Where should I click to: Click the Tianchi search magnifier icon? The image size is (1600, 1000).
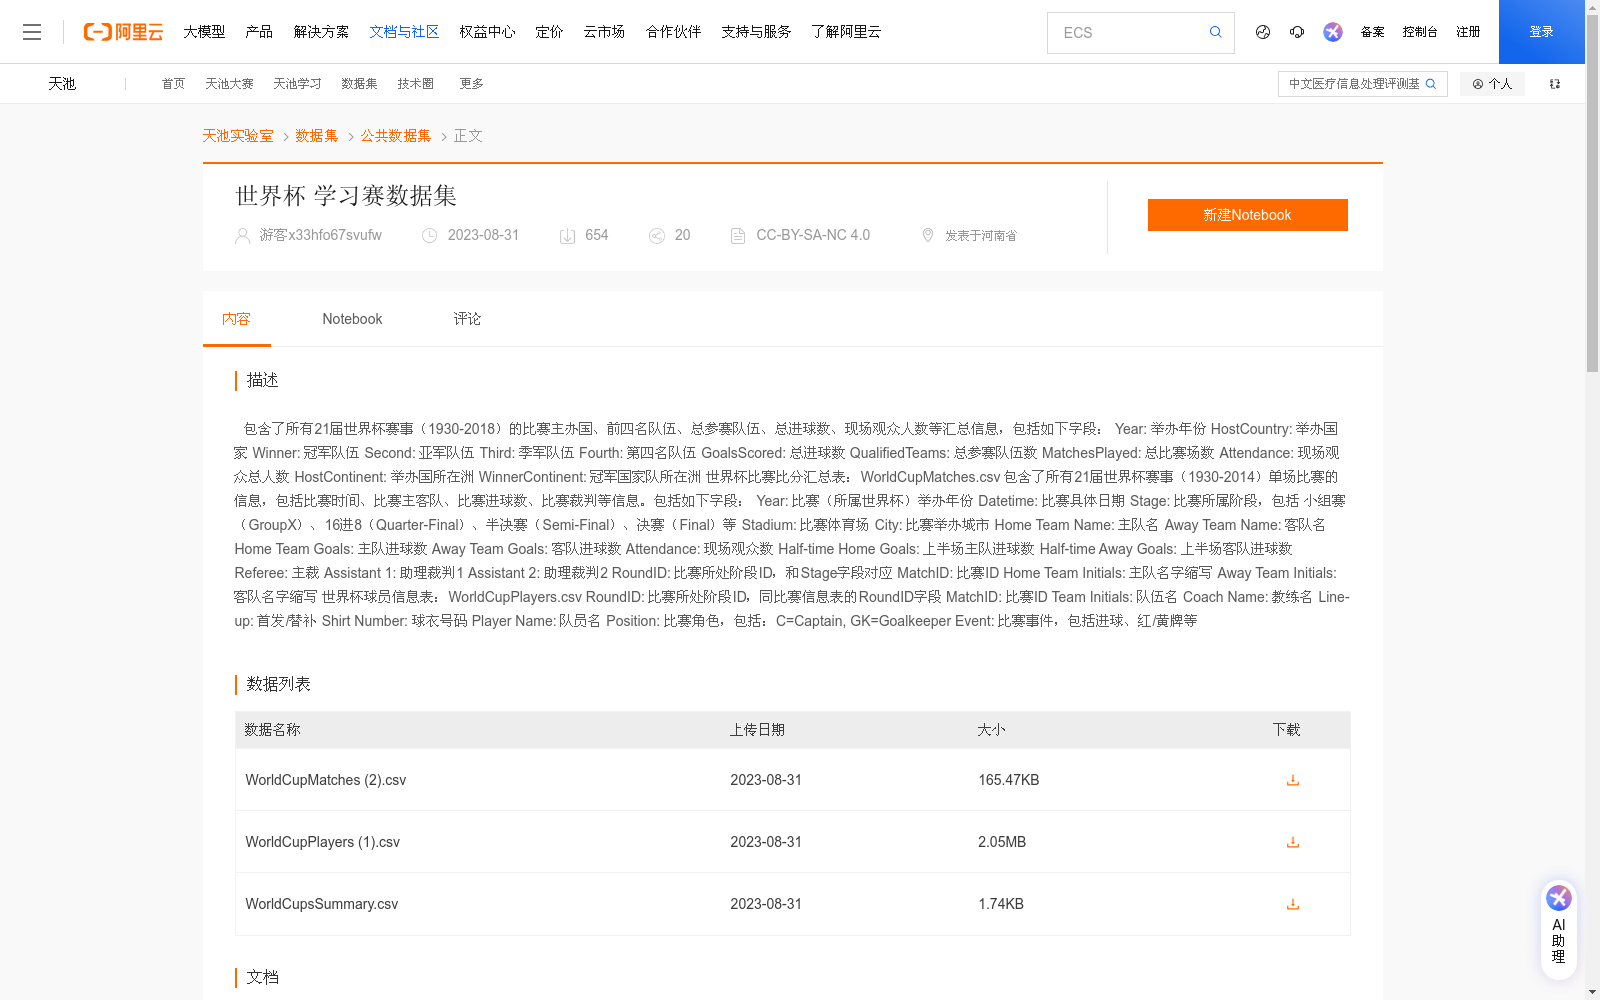tap(1431, 84)
